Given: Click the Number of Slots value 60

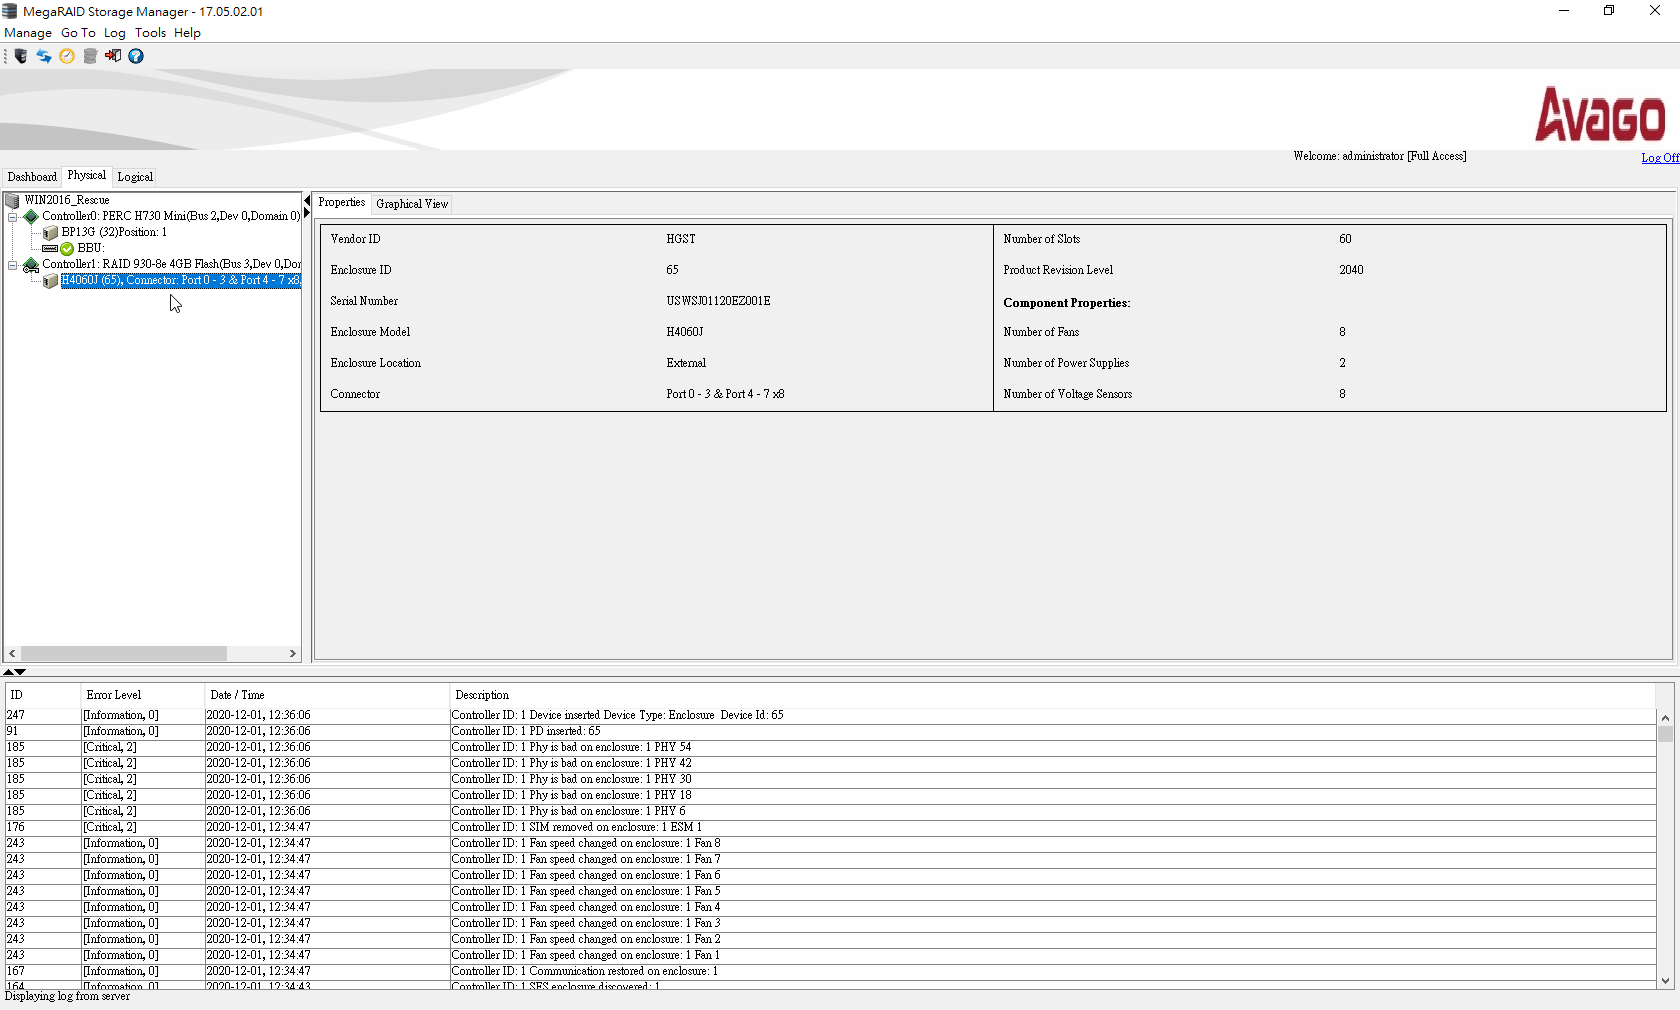Looking at the screenshot, I should pyautogui.click(x=1345, y=239).
